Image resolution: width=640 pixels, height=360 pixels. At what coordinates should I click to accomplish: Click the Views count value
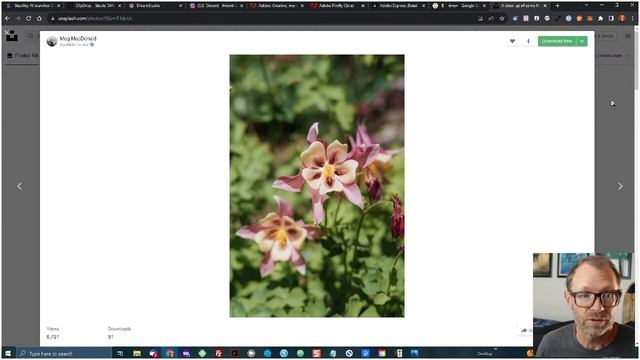[53, 337]
